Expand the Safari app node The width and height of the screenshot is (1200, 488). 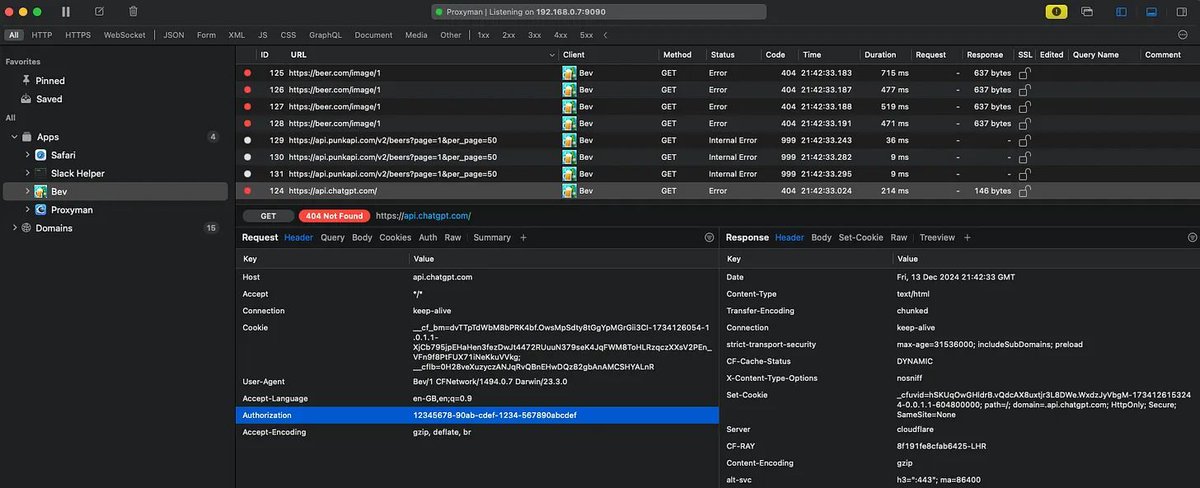(x=27, y=155)
